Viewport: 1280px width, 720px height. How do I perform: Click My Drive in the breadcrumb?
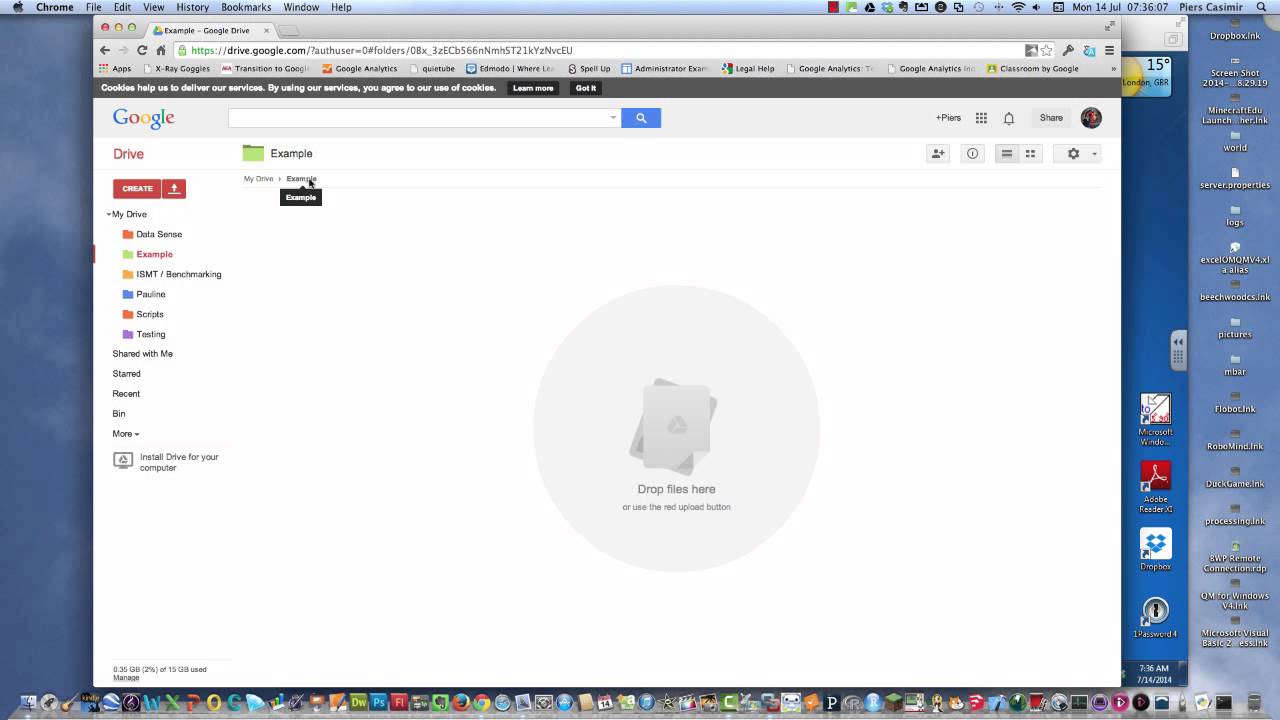click(258, 179)
